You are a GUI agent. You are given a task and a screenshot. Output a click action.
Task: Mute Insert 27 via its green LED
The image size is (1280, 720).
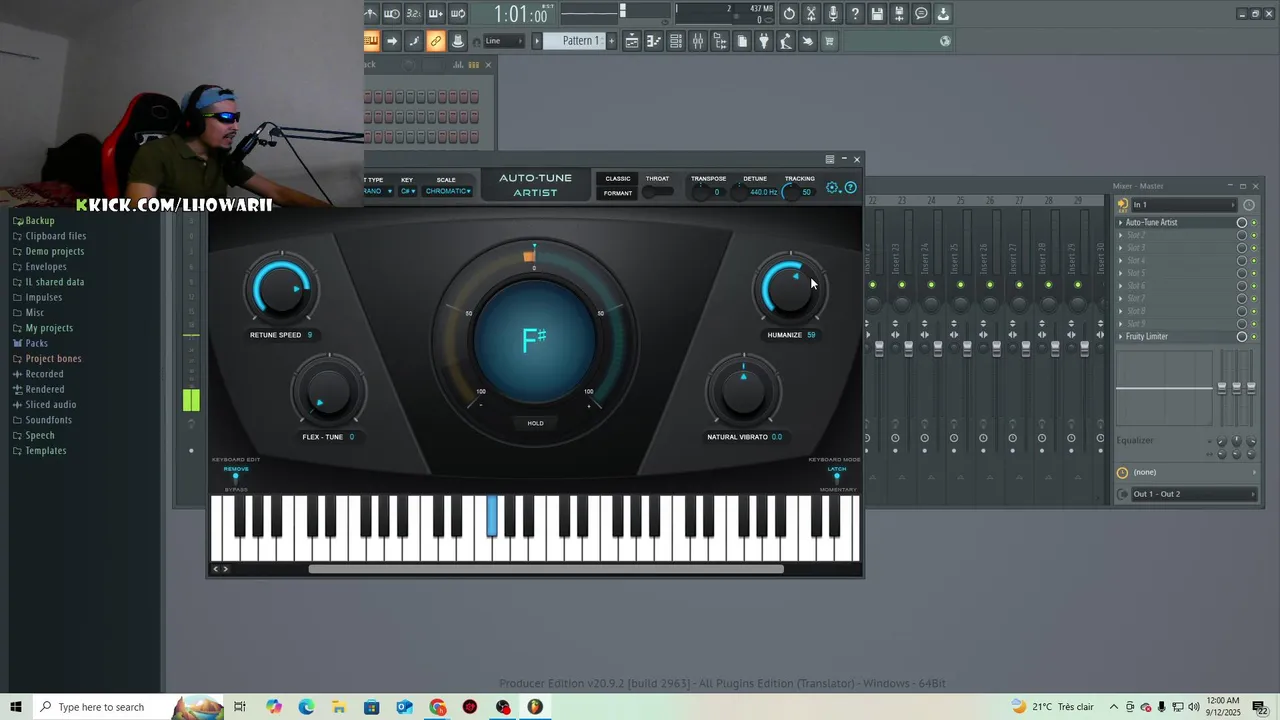tap(1019, 285)
